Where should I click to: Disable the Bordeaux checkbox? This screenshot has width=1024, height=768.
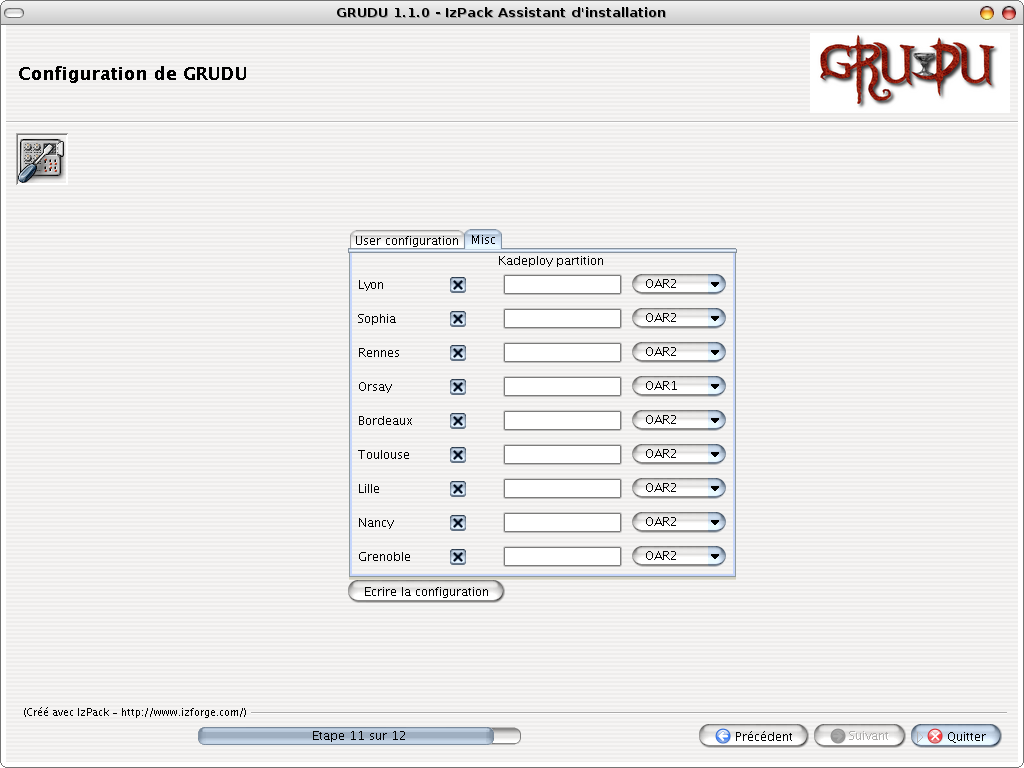click(458, 421)
